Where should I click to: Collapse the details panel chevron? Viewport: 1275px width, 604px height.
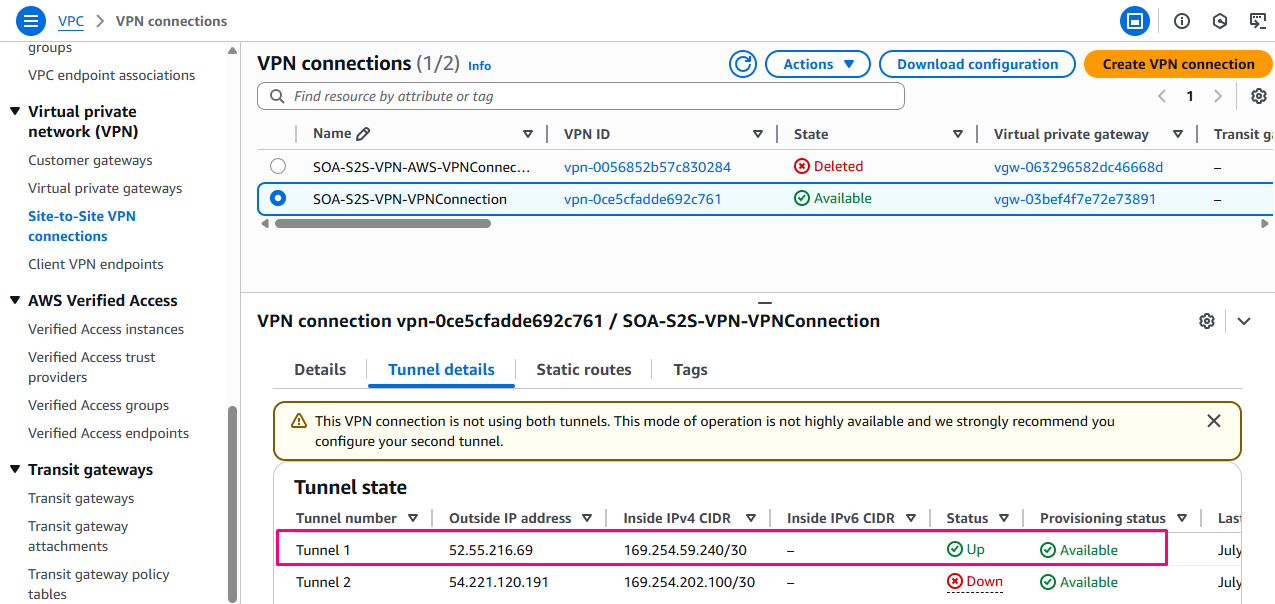[x=1244, y=321]
